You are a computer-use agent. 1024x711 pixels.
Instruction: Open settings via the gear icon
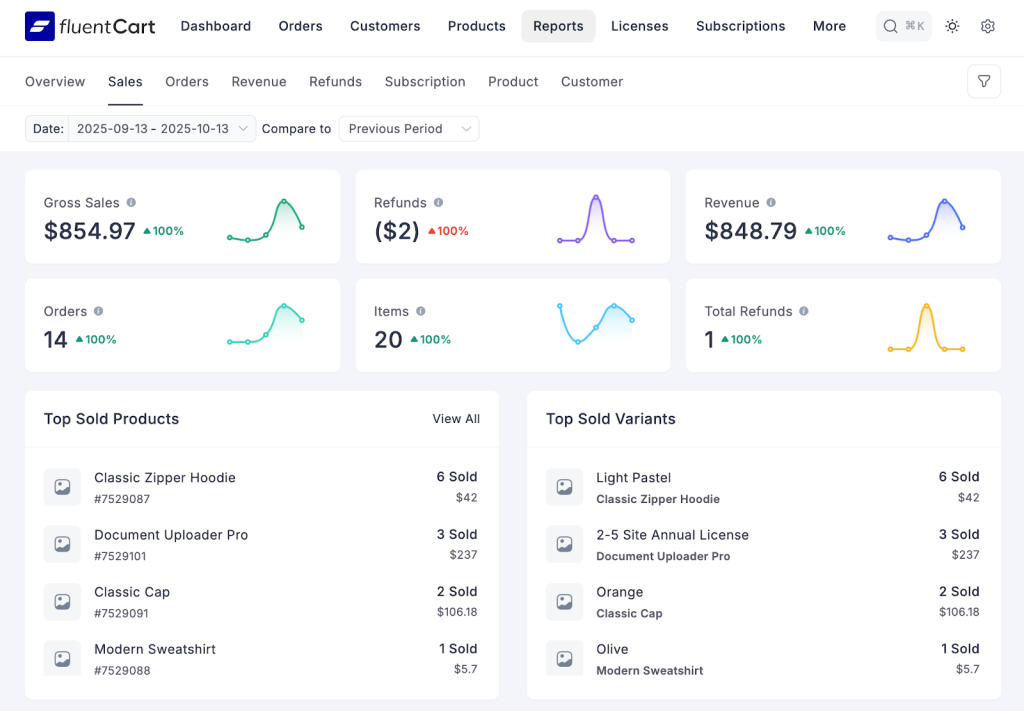click(x=987, y=26)
